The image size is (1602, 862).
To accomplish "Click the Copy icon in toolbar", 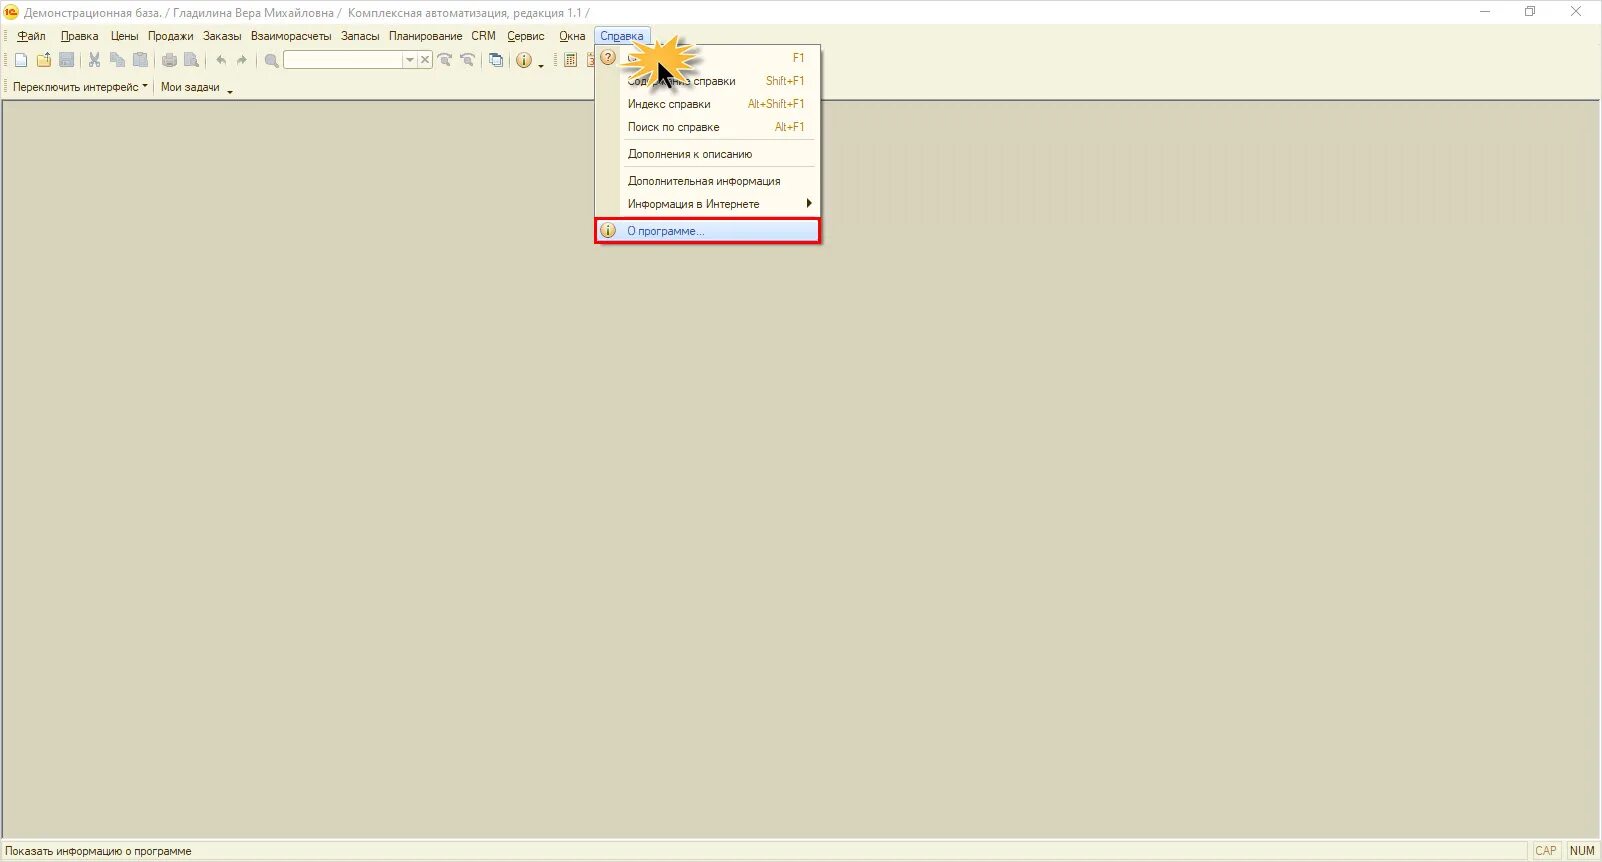I will pos(117,60).
